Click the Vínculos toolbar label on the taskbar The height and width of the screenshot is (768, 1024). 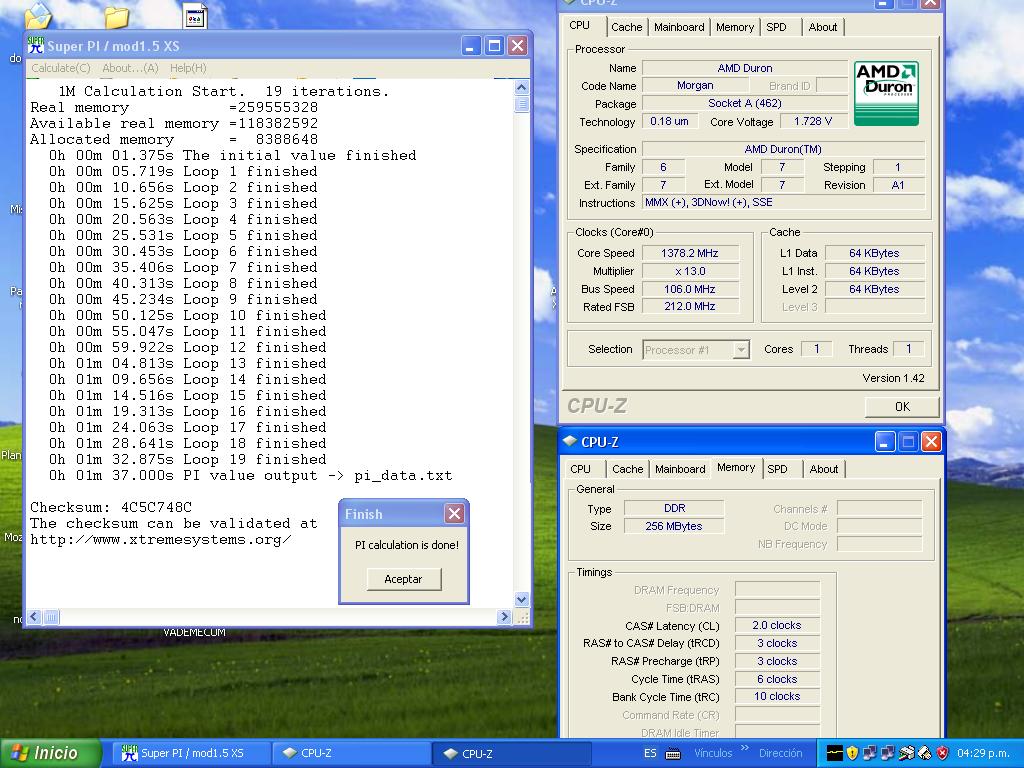[x=713, y=753]
